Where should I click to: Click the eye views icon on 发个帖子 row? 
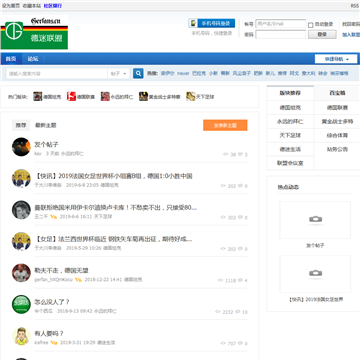[x=226, y=154]
